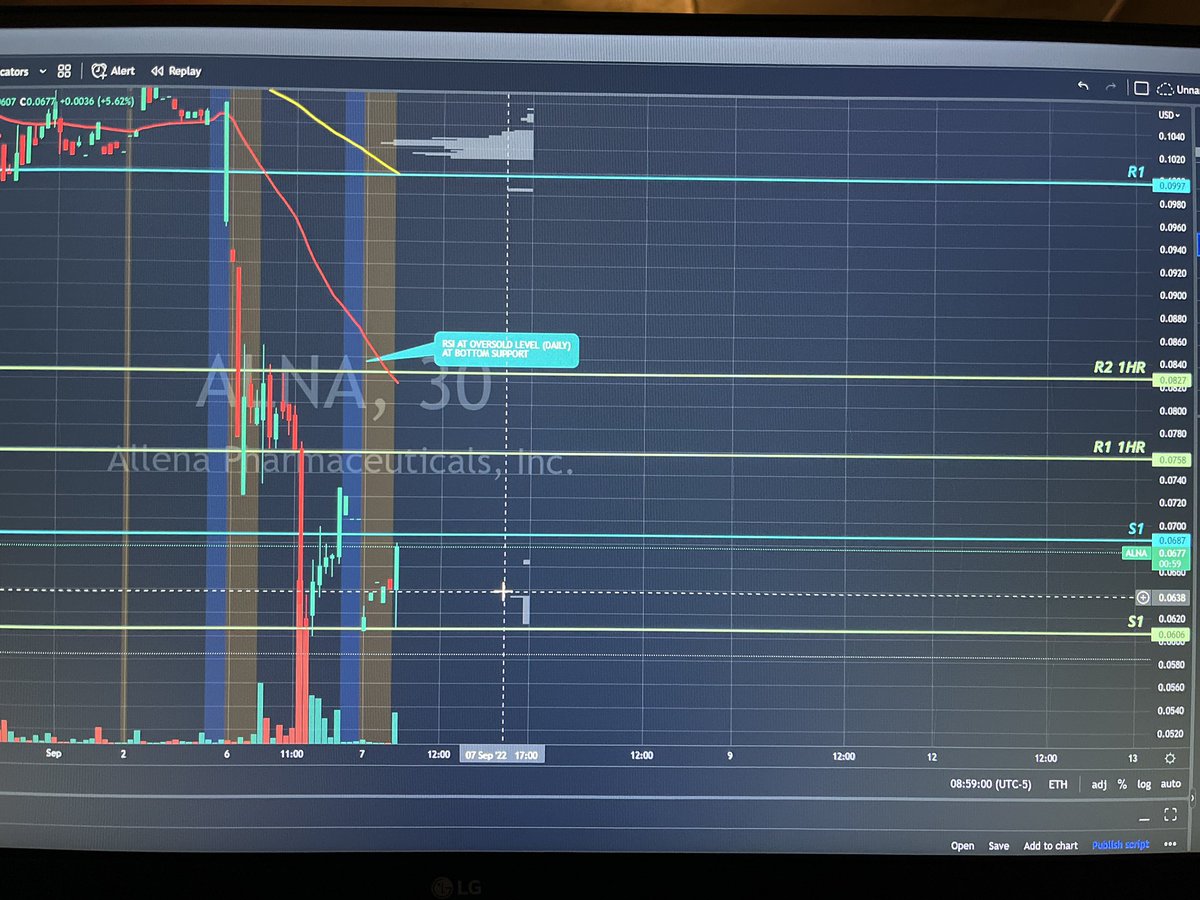Image resolution: width=1200 pixels, height=900 pixels.
Task: Click Save in the Pine editor bar
Action: [x=998, y=846]
